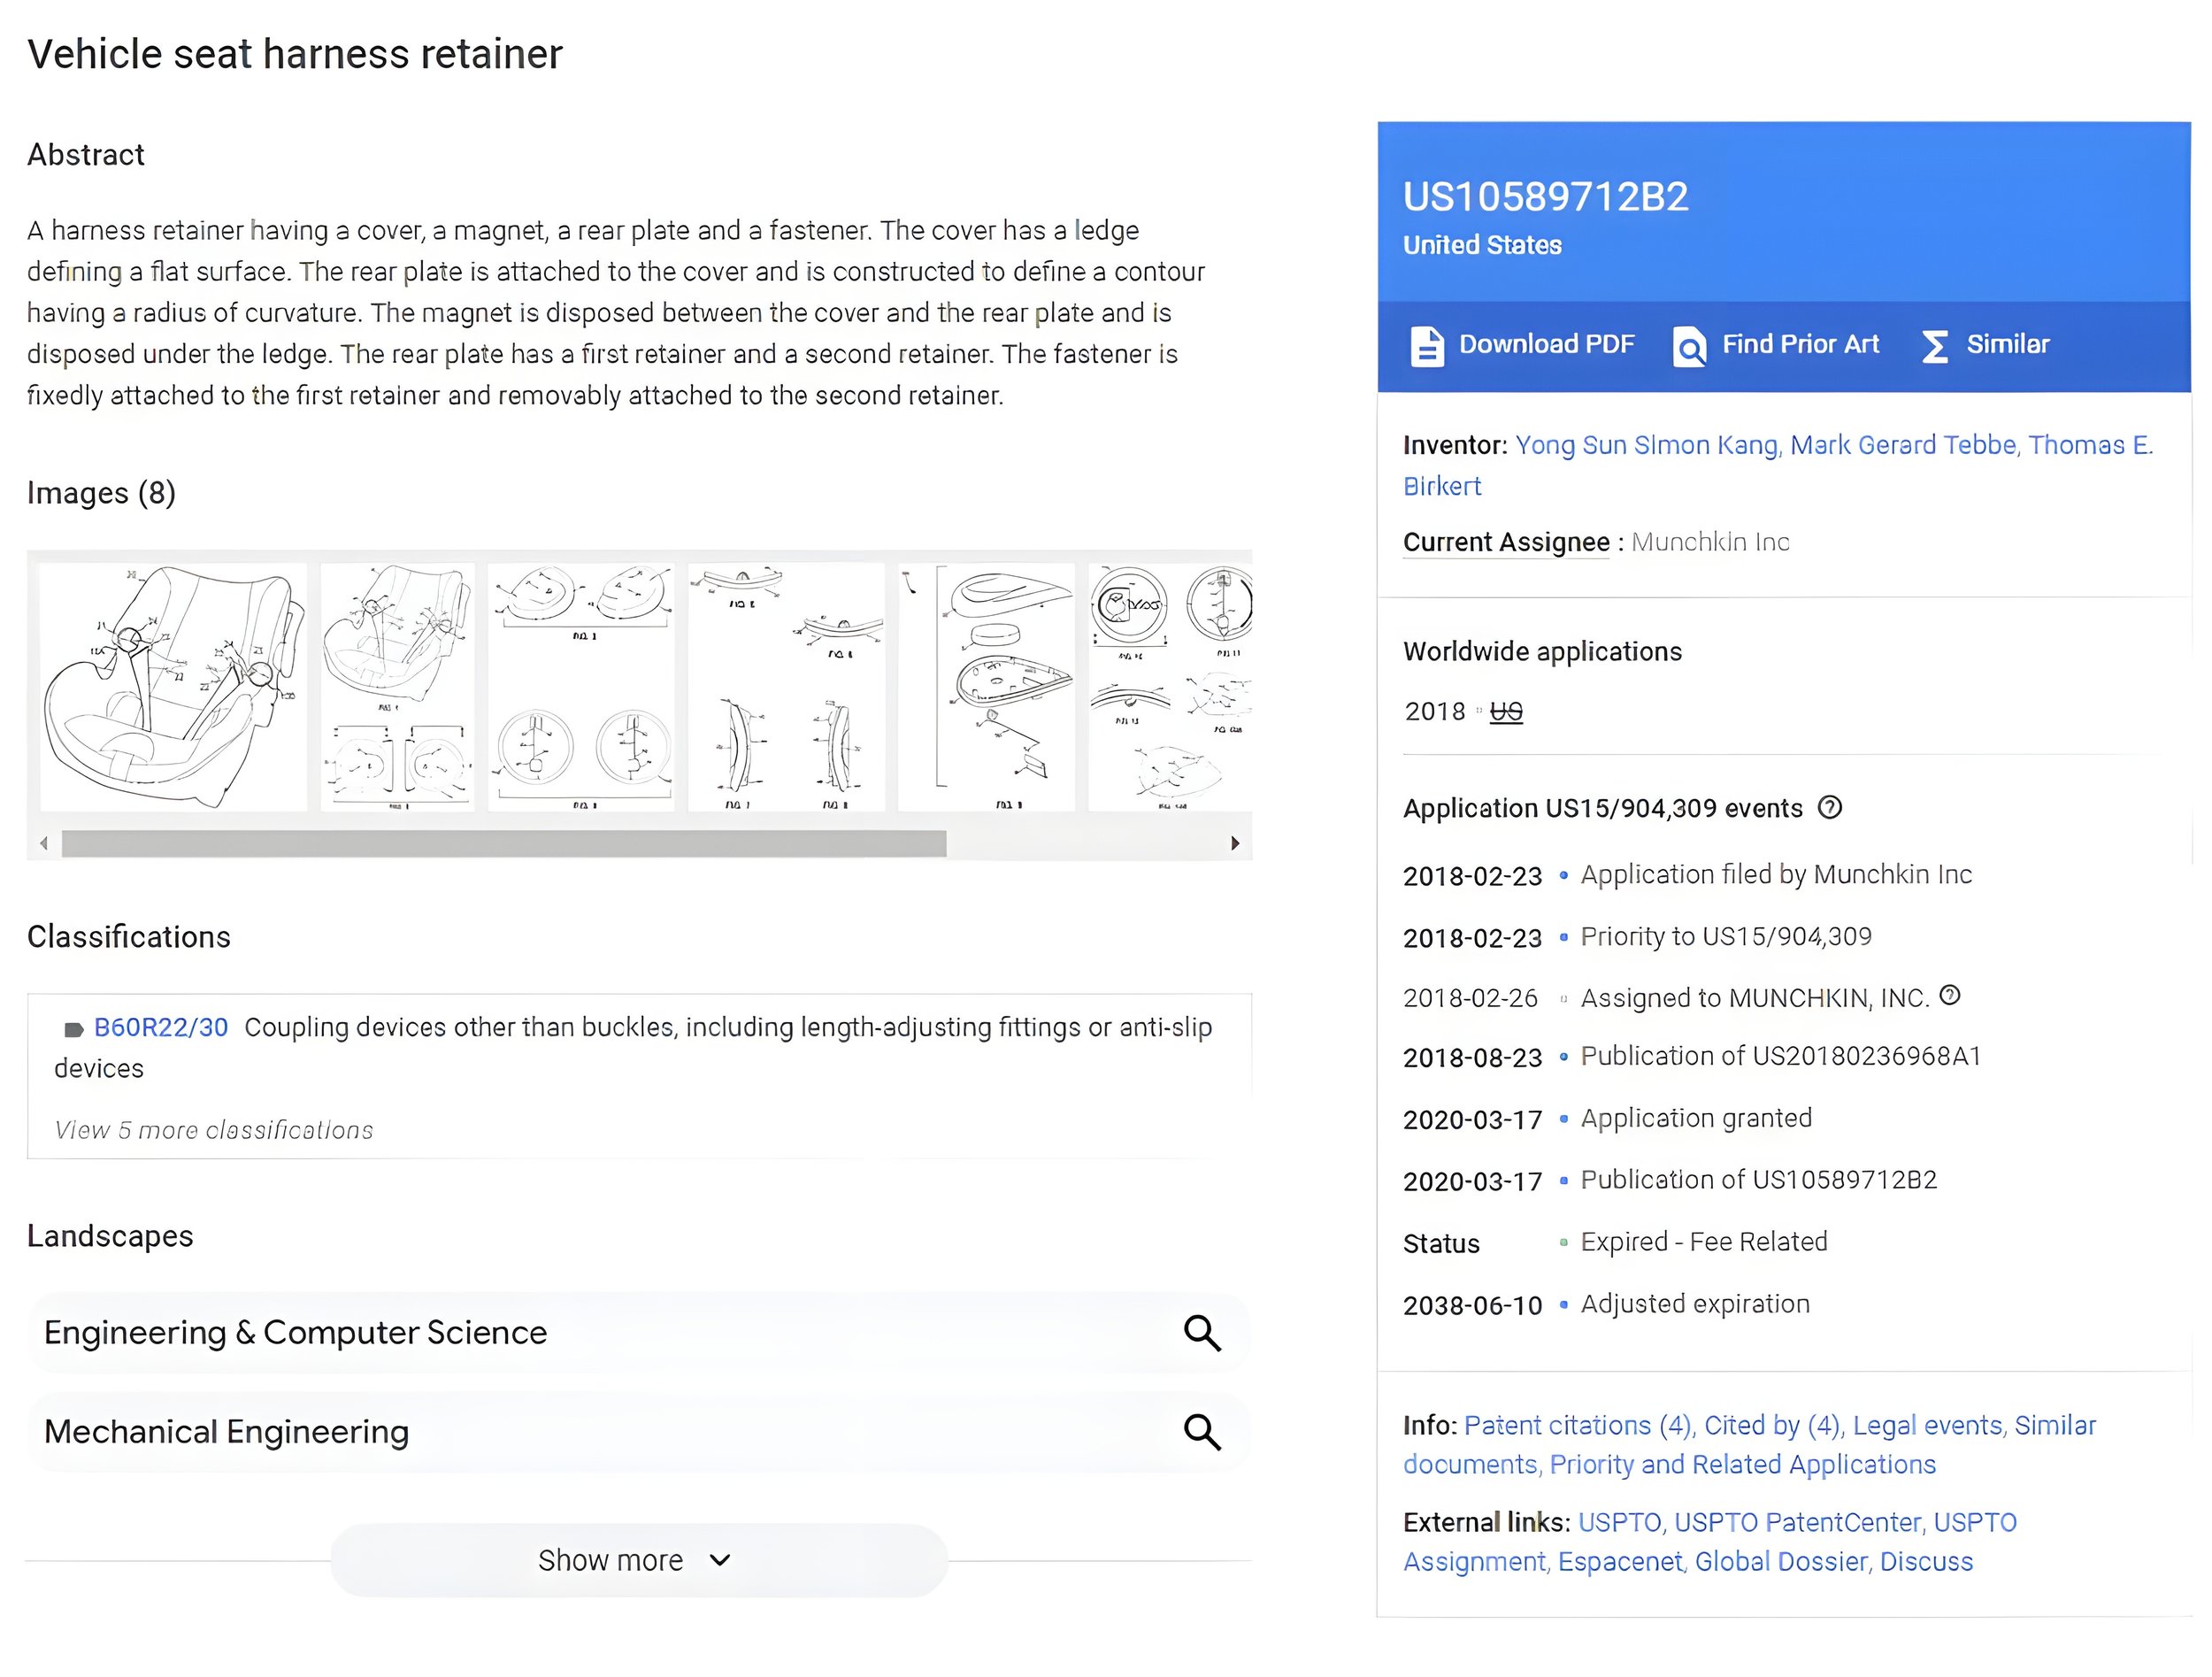Open the Patent citations (4) link
The height and width of the screenshot is (1677, 2212).
pos(1577,1425)
